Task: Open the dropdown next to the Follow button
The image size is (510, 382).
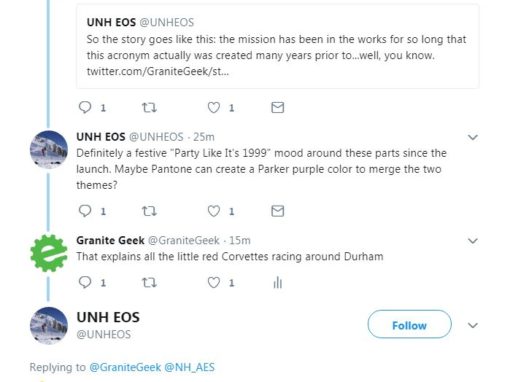Action: (473, 325)
